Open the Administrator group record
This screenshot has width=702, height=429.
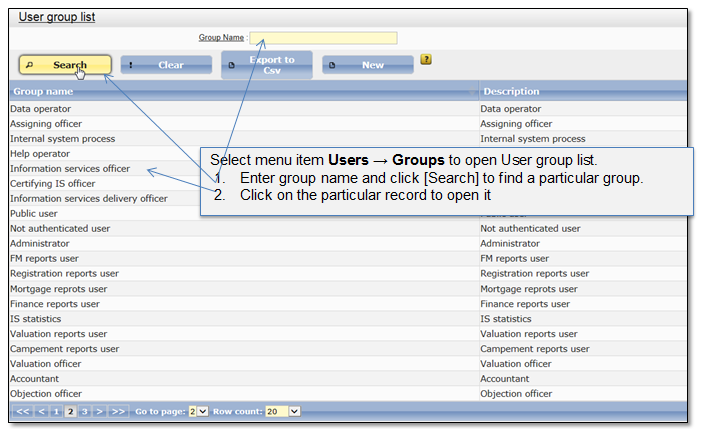(x=38, y=244)
